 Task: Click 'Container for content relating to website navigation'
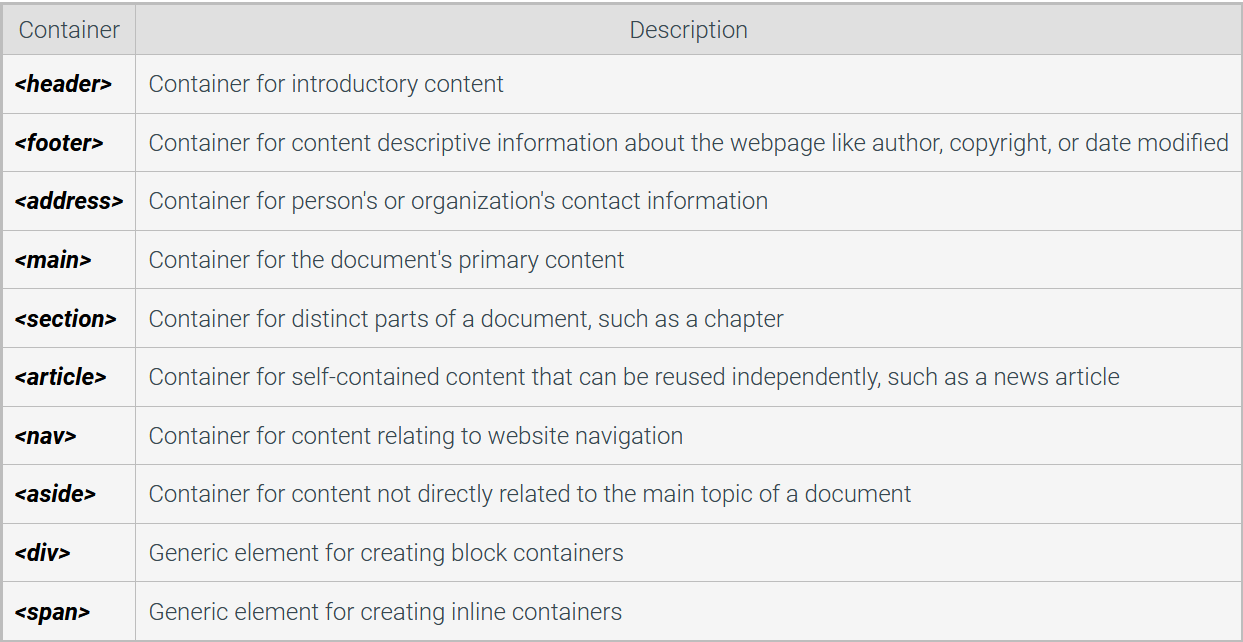416,436
